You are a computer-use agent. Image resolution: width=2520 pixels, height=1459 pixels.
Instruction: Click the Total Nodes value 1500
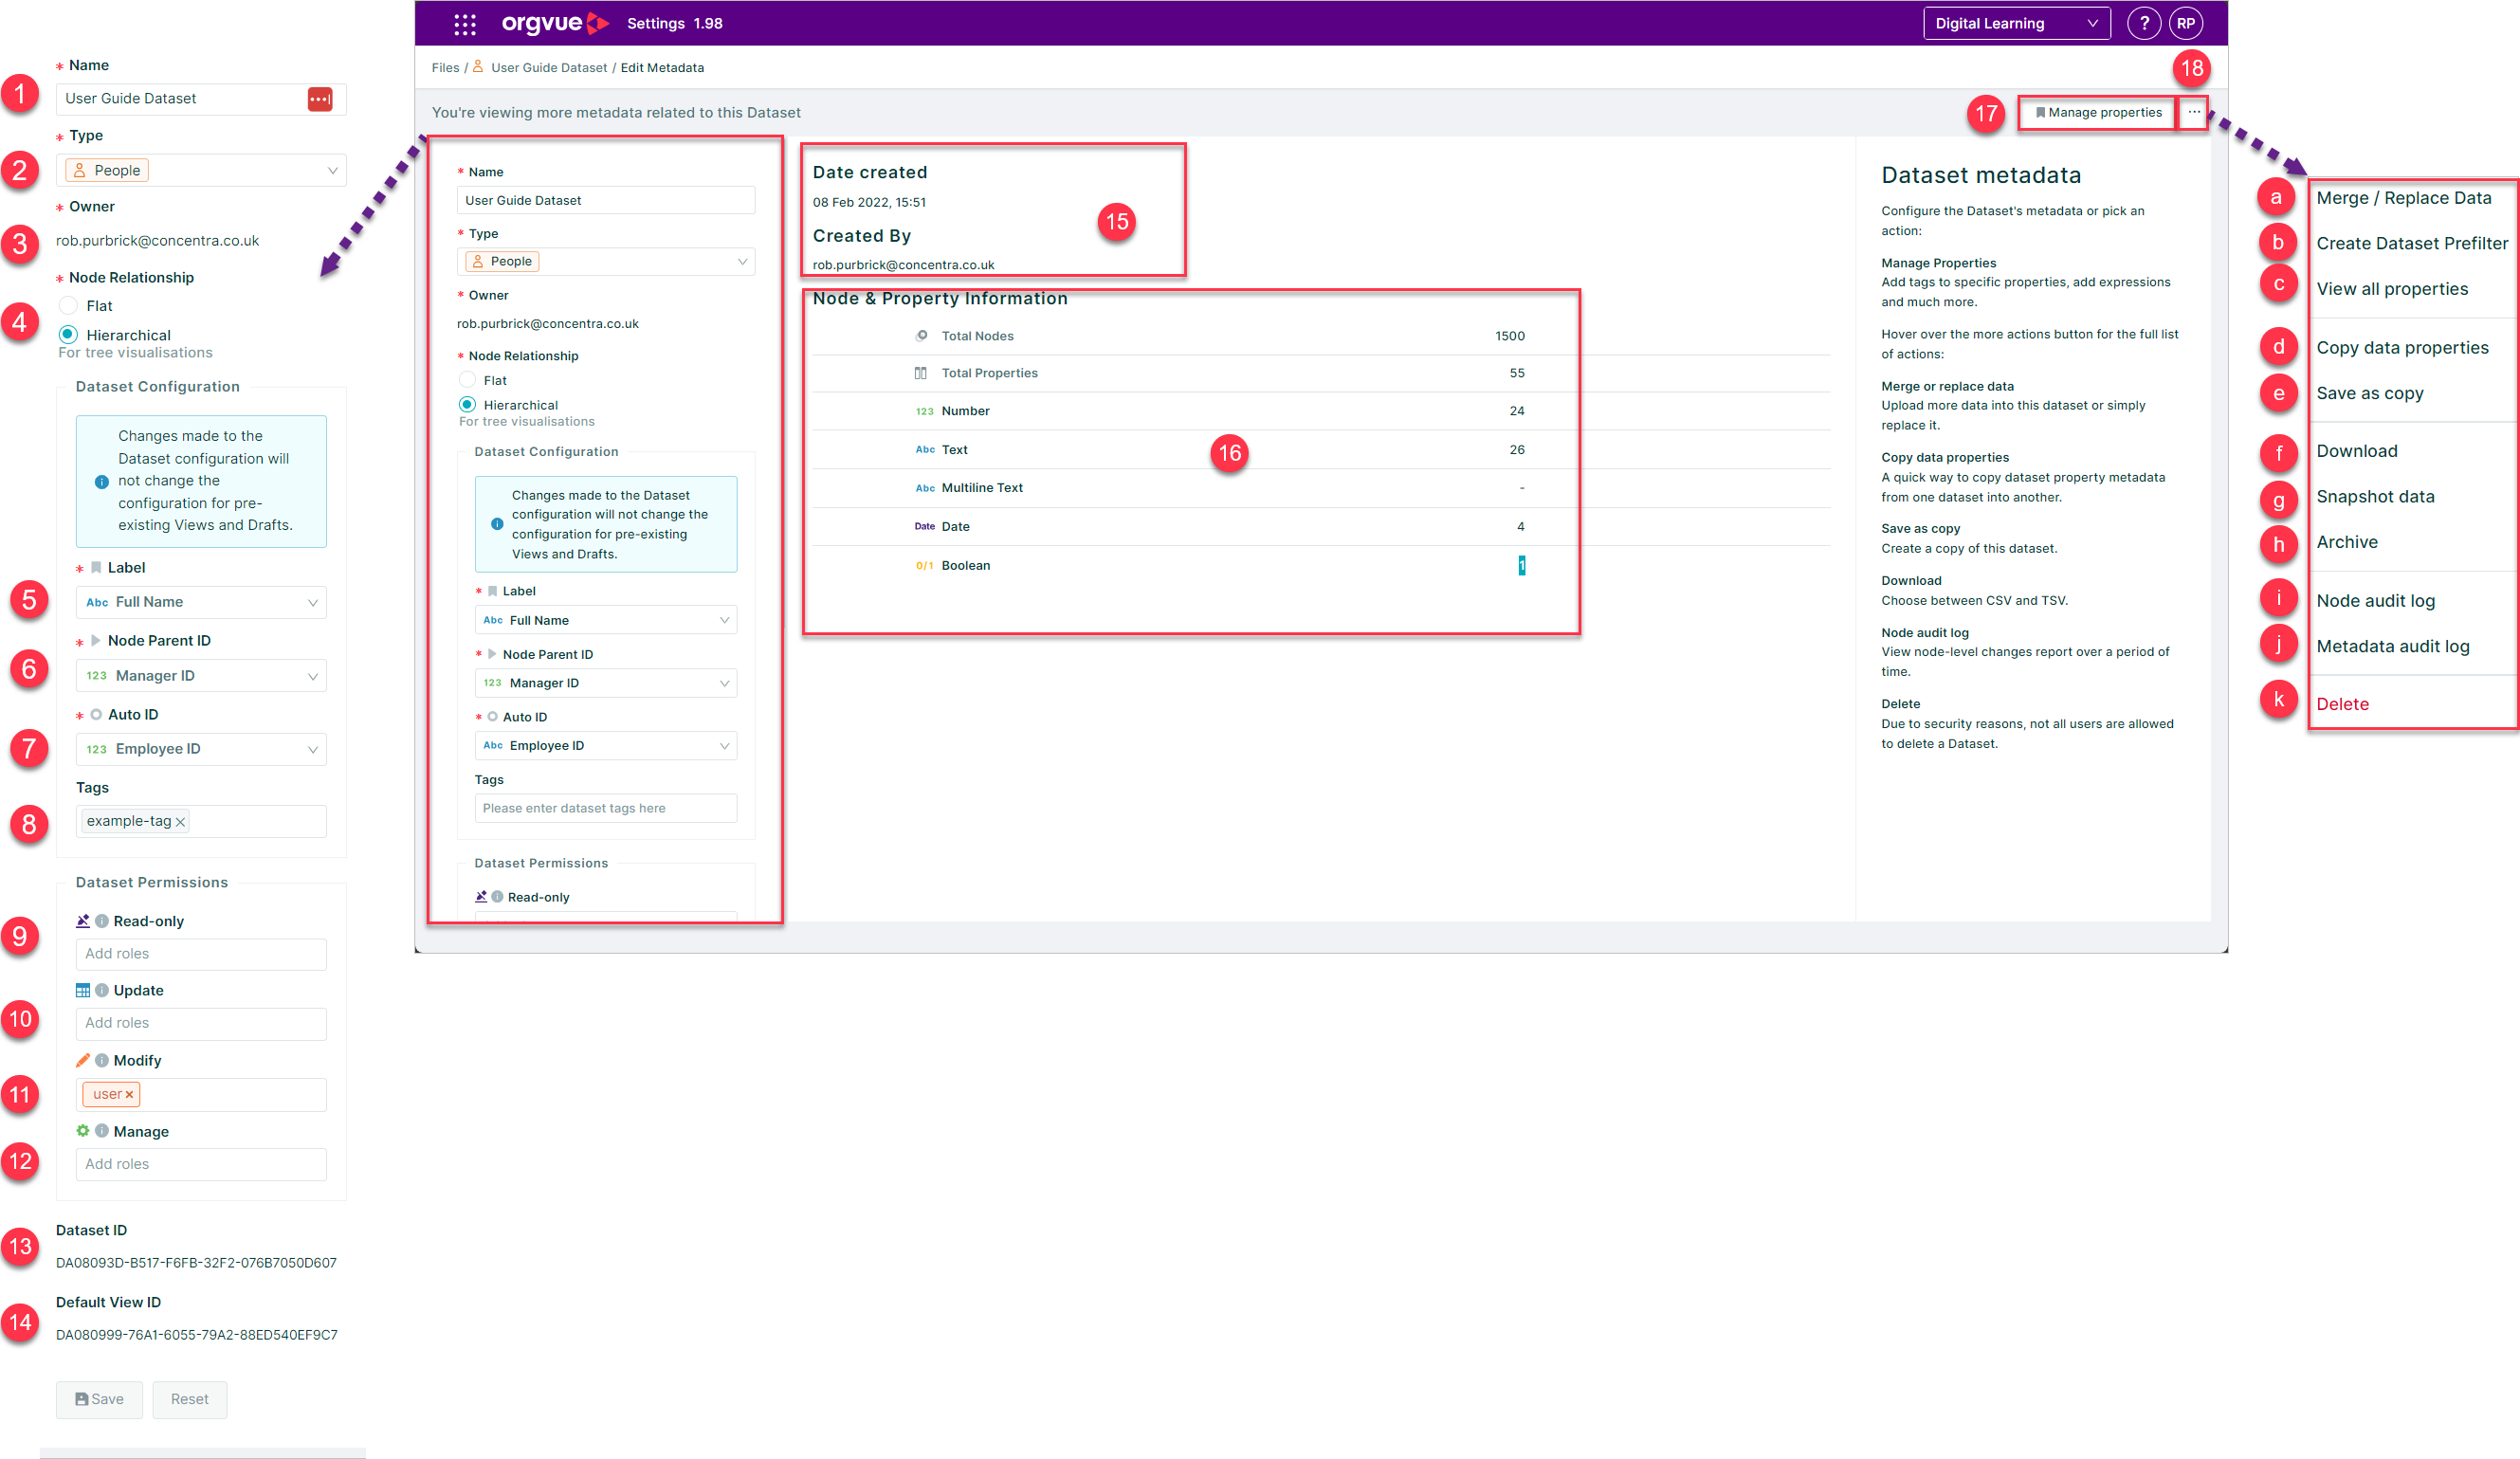pyautogui.click(x=1509, y=336)
